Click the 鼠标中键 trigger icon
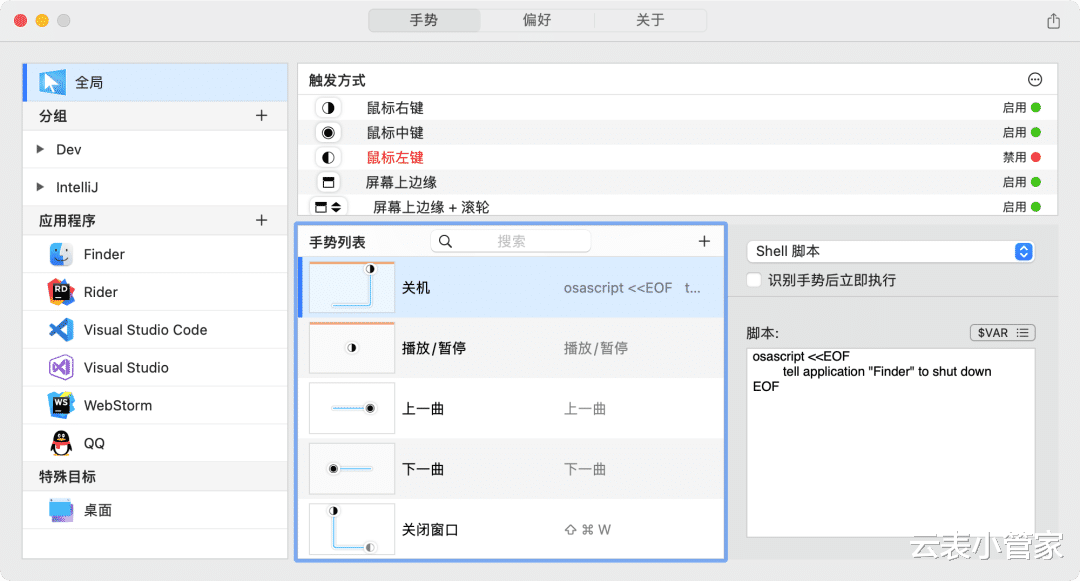Viewport: 1080px width, 581px height. point(329,132)
